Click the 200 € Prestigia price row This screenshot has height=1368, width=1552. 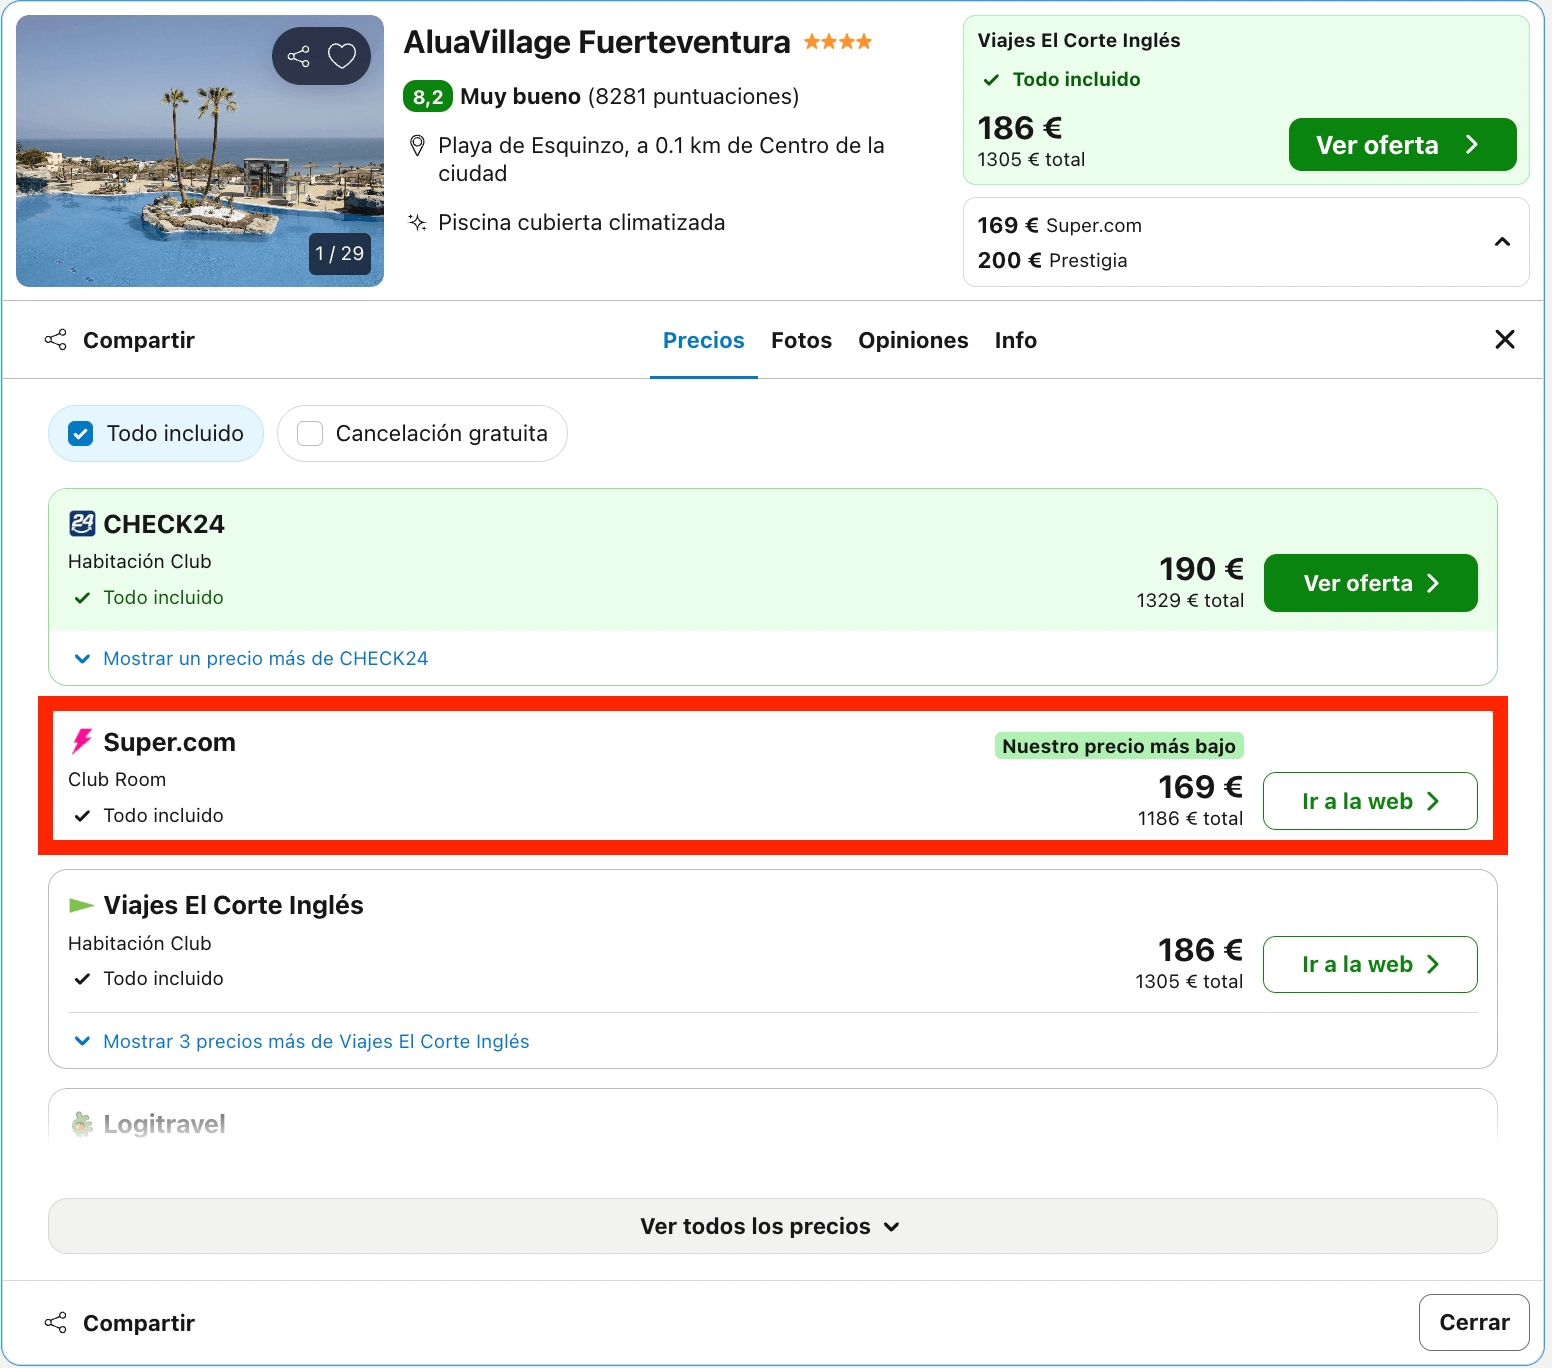[1052, 260]
